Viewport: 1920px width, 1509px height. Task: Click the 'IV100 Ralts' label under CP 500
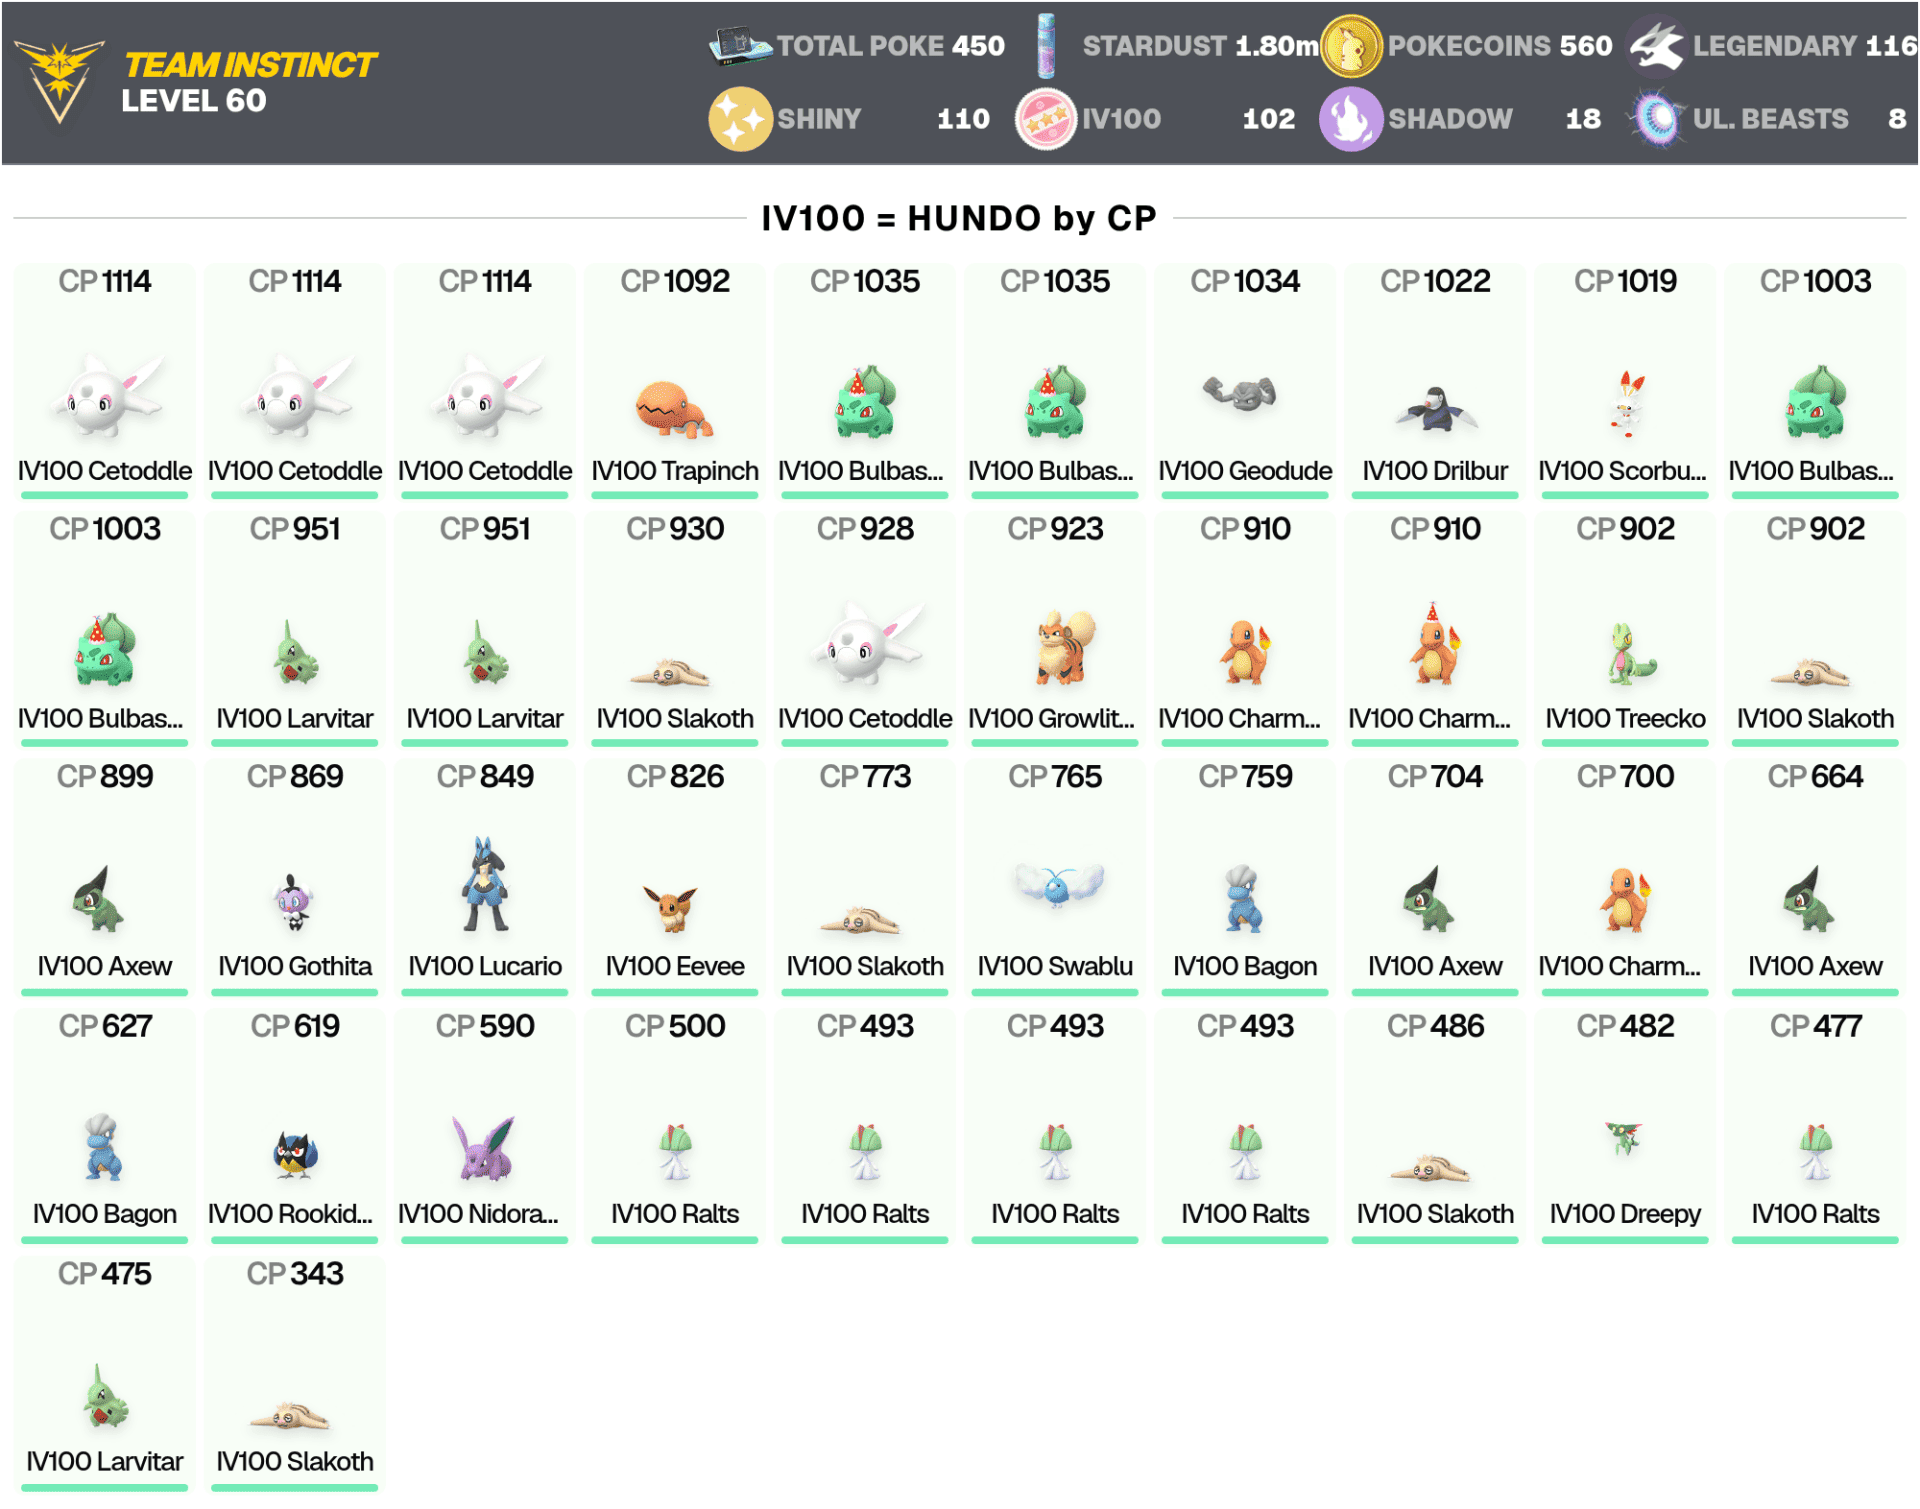(x=675, y=1214)
